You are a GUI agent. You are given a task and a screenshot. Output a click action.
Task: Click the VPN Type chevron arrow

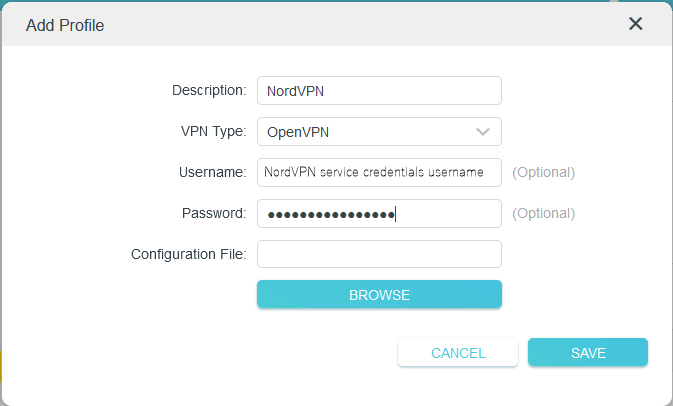[x=483, y=132]
